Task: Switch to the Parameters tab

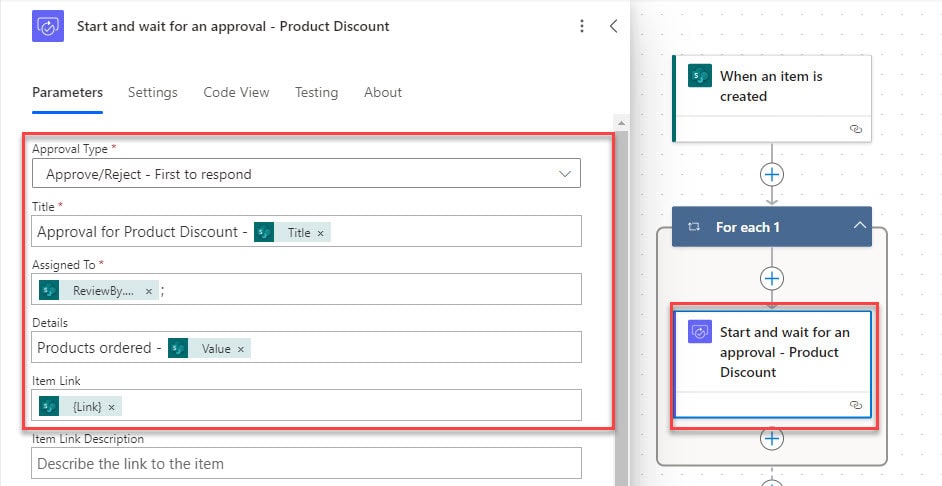Action: point(67,93)
